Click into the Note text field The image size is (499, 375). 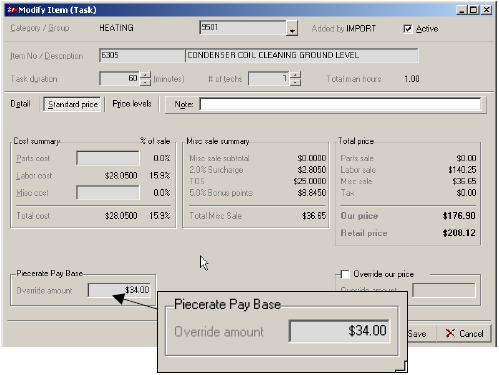coord(340,104)
